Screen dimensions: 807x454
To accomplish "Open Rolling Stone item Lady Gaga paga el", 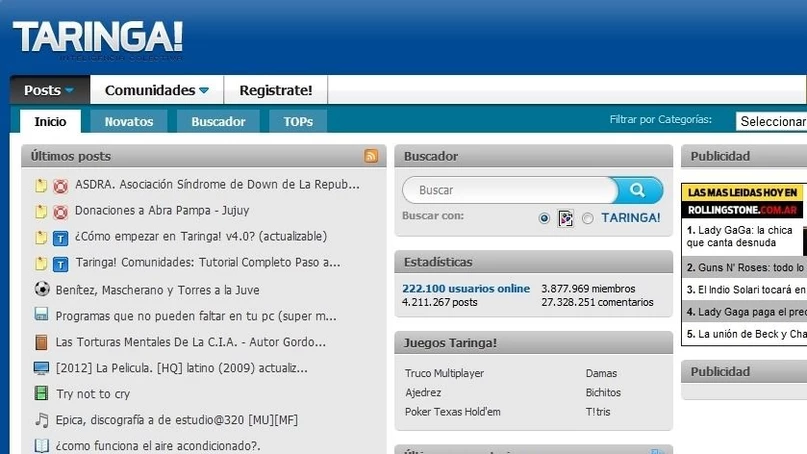I will [x=745, y=312].
